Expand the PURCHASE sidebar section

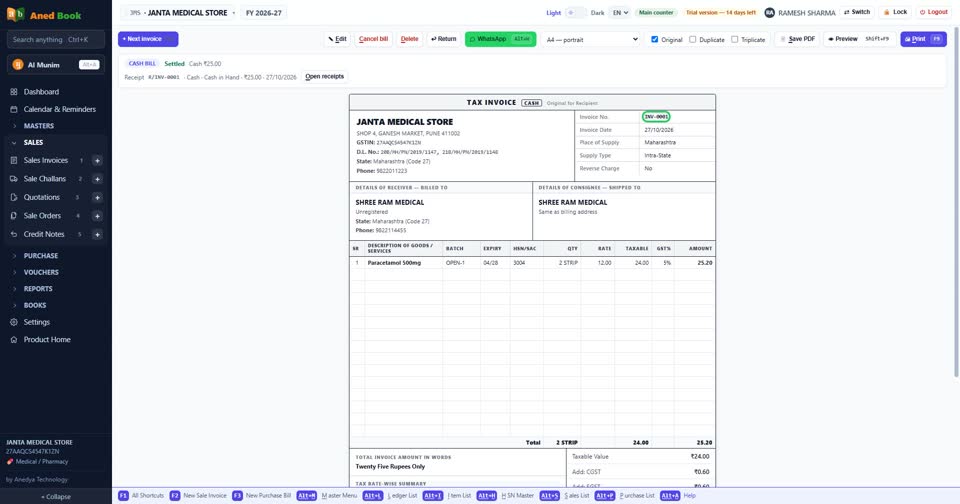41,255
